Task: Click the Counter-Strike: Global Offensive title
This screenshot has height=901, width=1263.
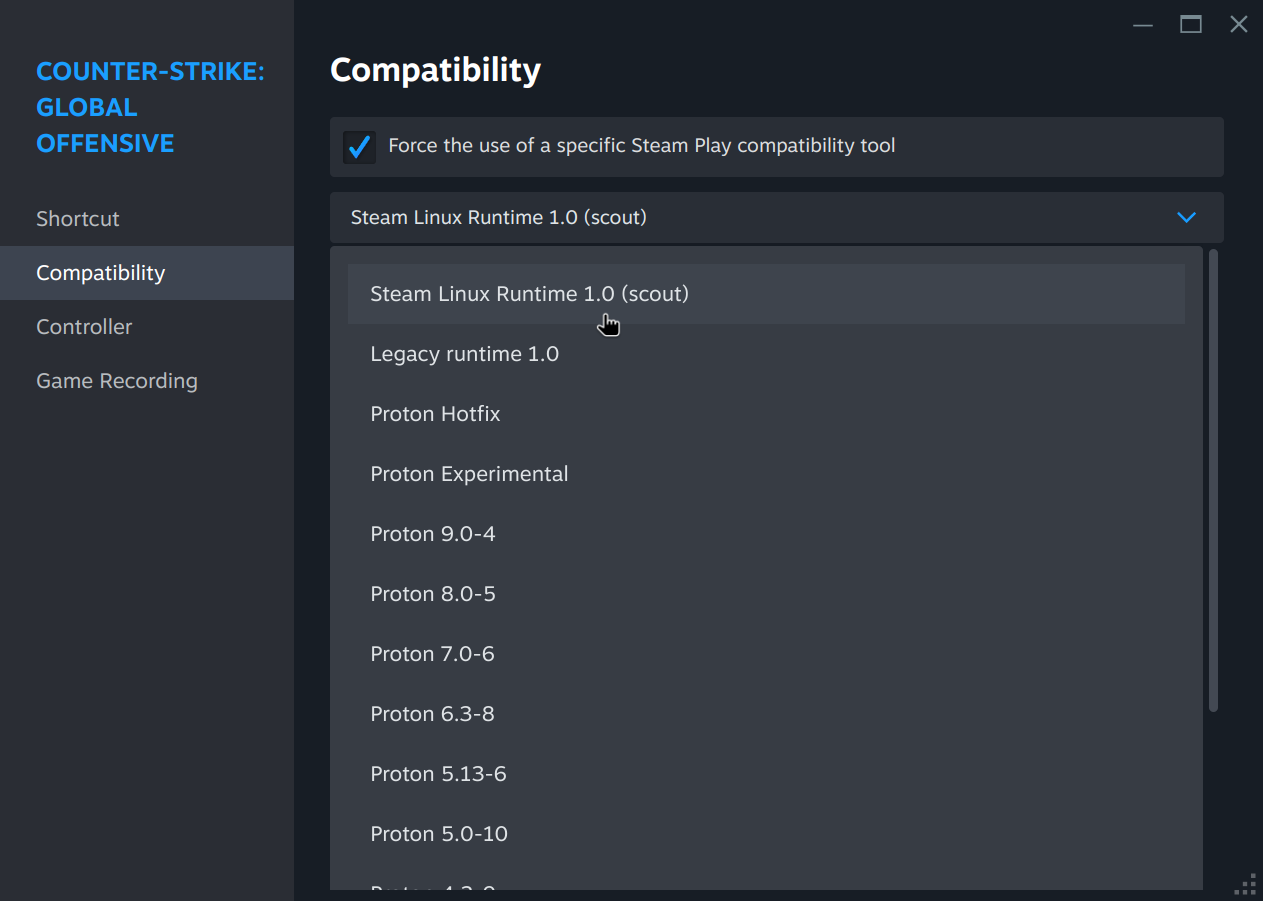Action: (150, 107)
